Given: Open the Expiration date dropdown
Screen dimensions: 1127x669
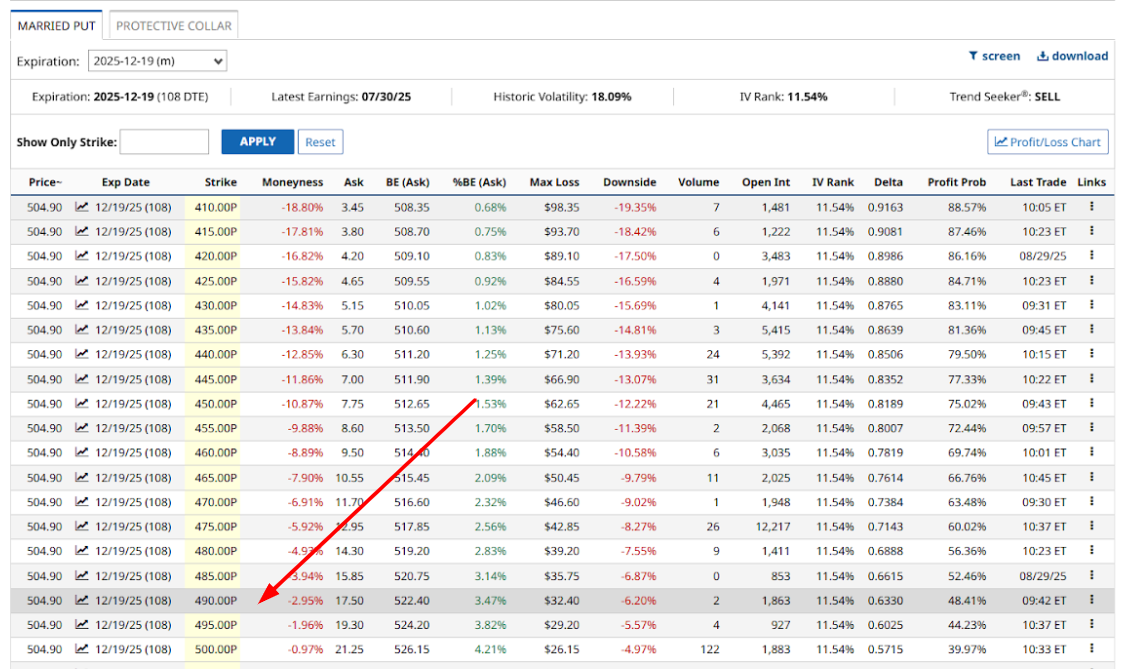Looking at the screenshot, I should (158, 61).
